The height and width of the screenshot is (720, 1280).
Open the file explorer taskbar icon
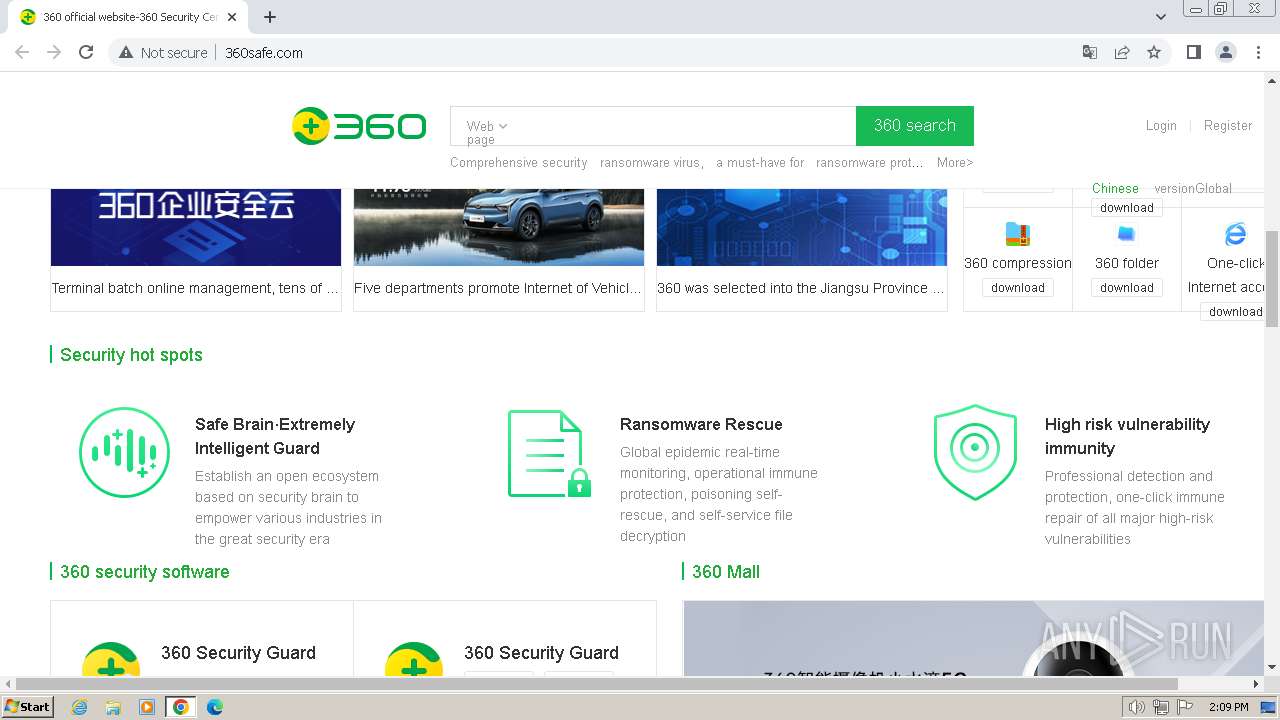click(x=113, y=707)
